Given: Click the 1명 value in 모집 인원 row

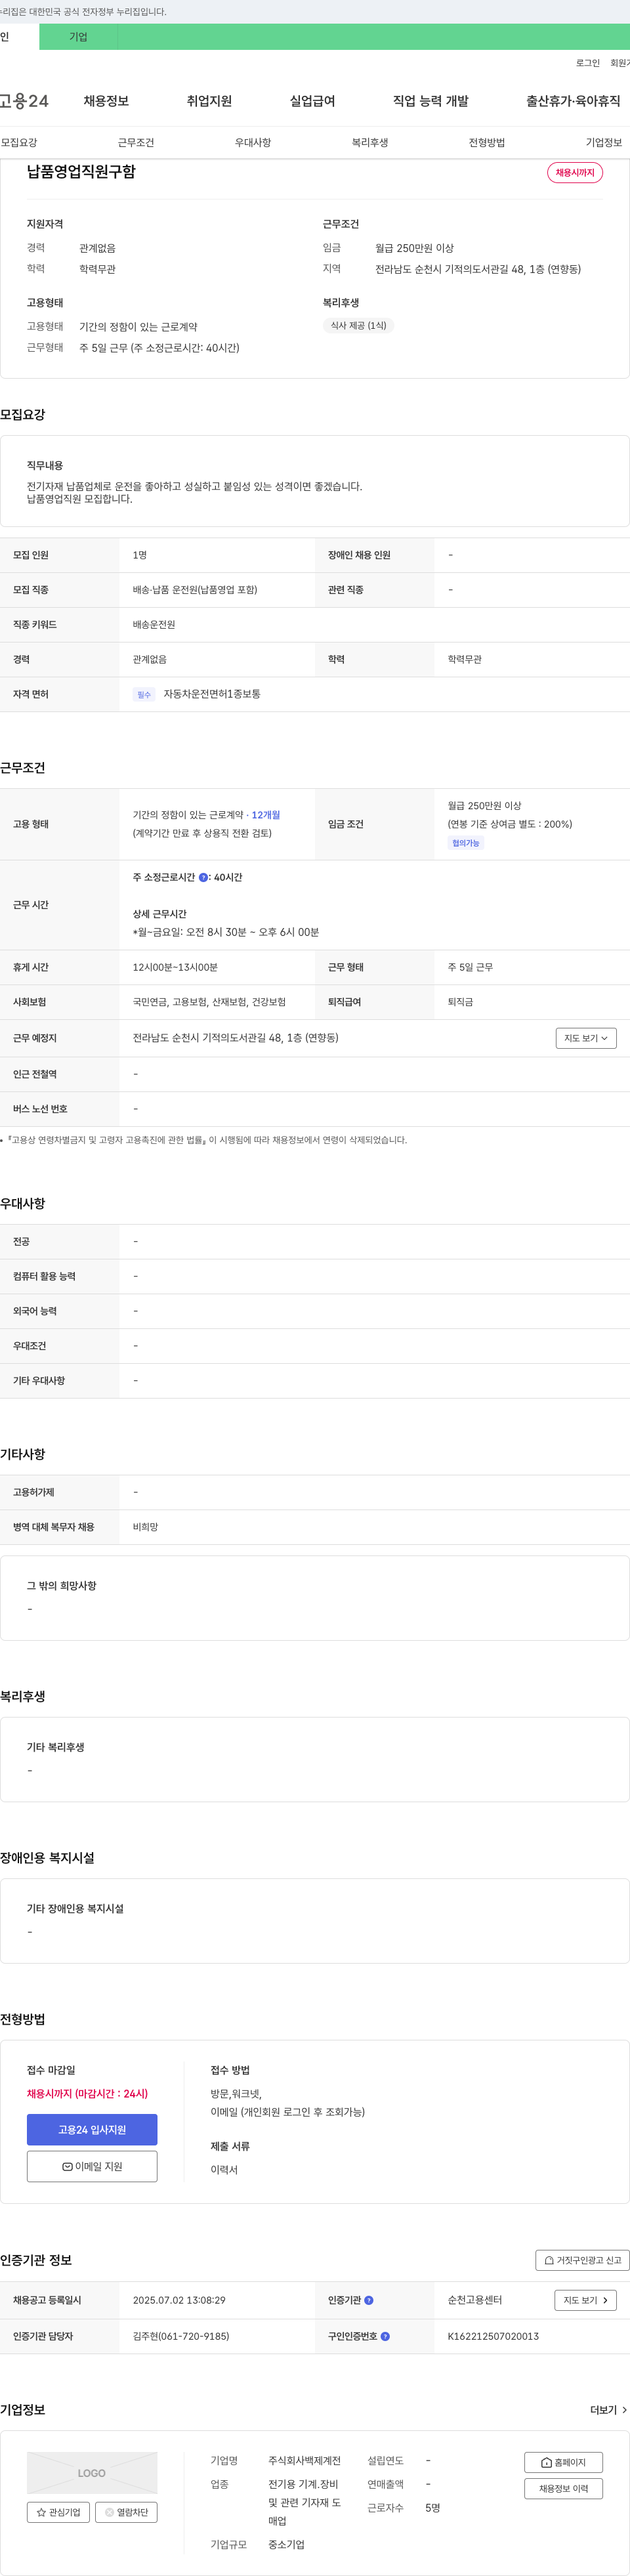Looking at the screenshot, I should coord(140,555).
